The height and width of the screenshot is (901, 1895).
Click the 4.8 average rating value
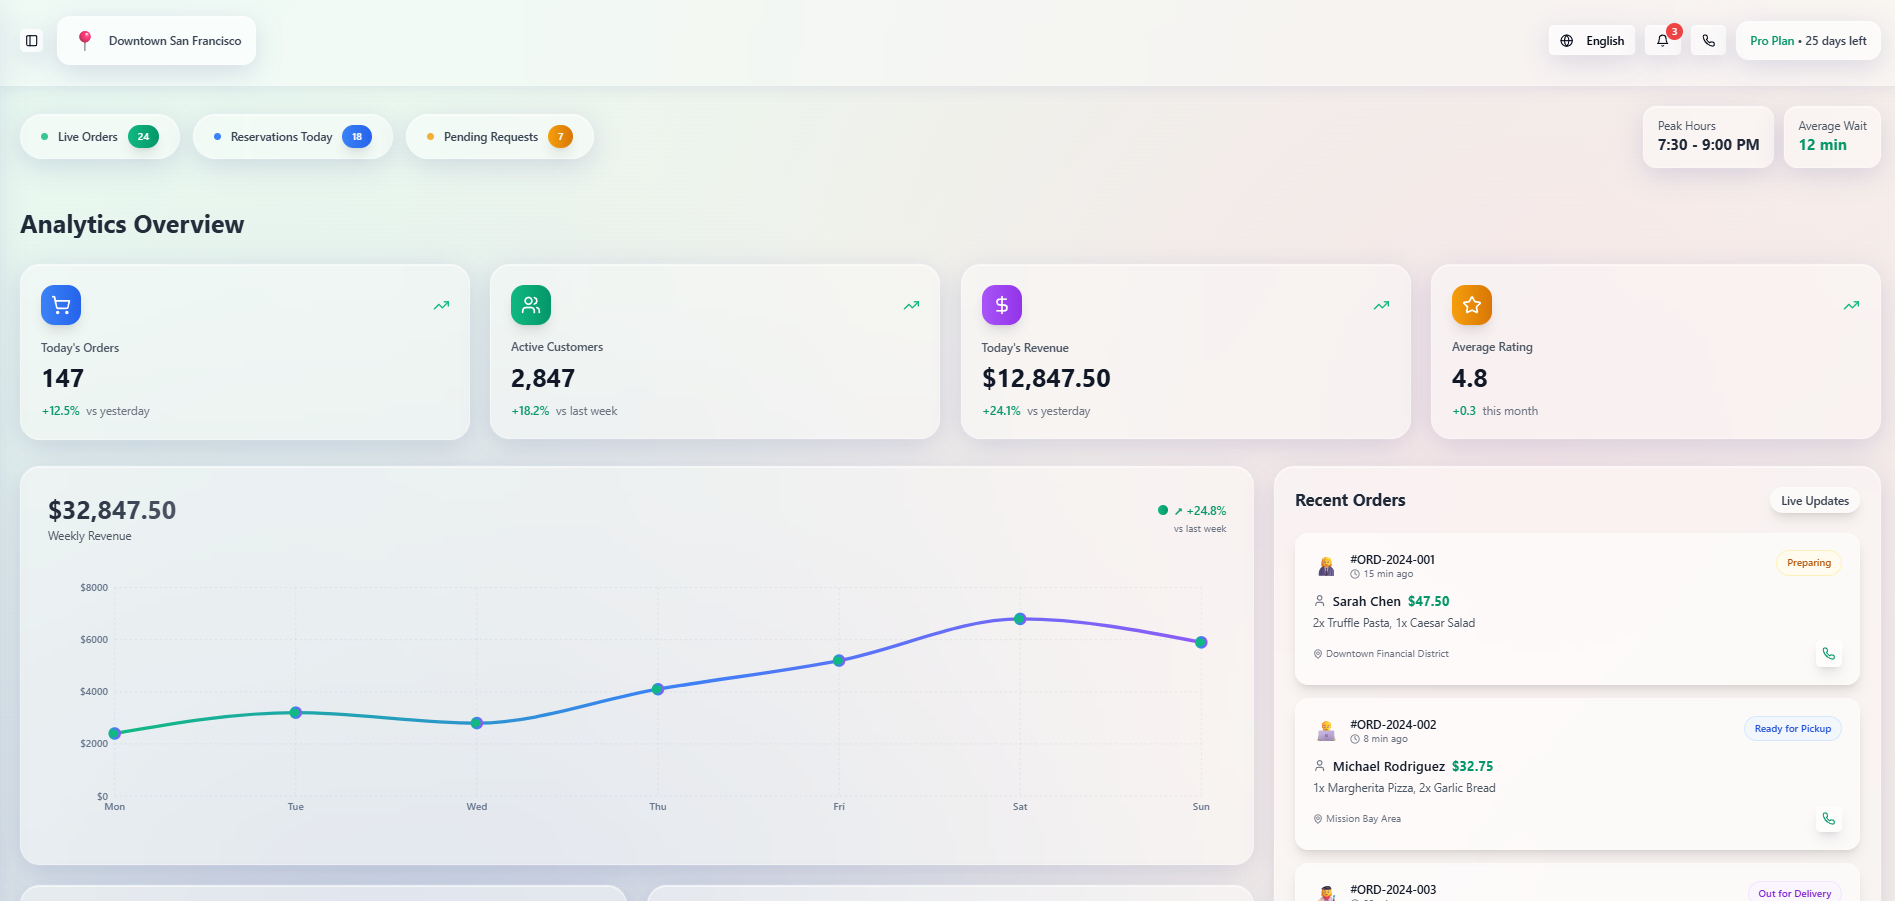(1470, 379)
